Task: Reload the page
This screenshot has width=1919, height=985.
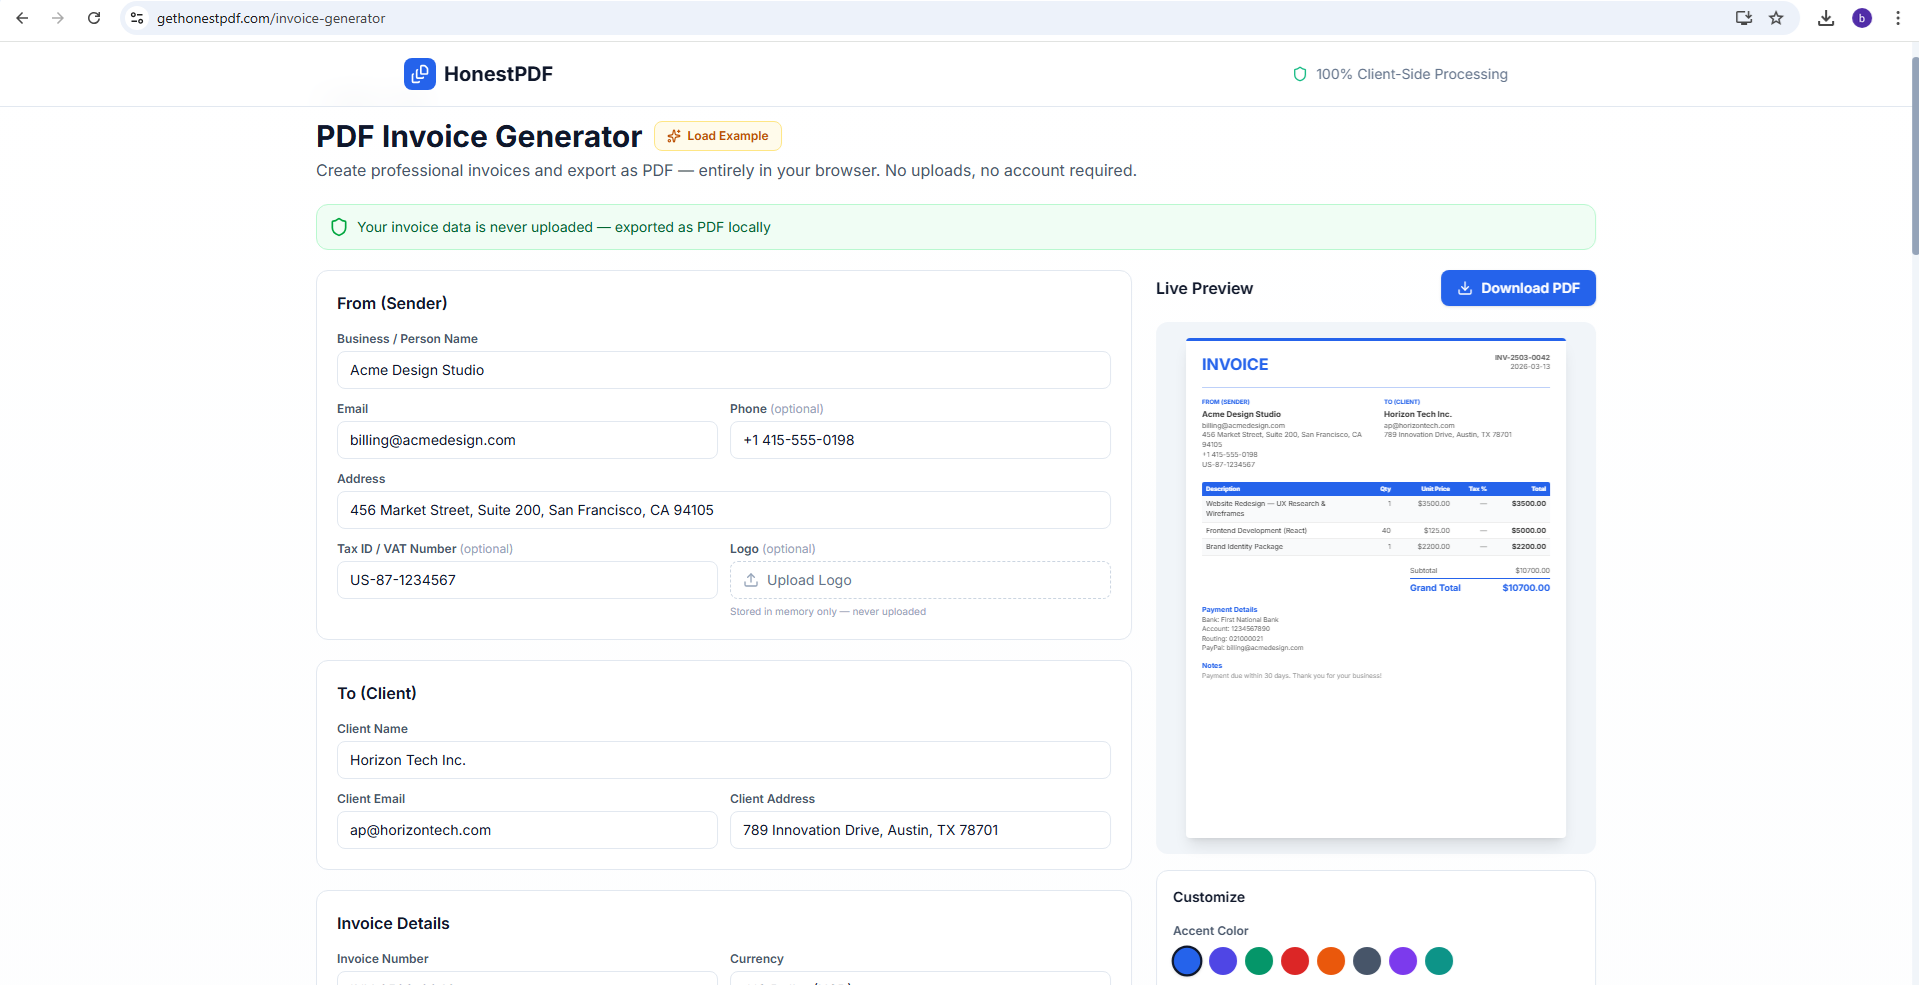Action: pos(94,18)
